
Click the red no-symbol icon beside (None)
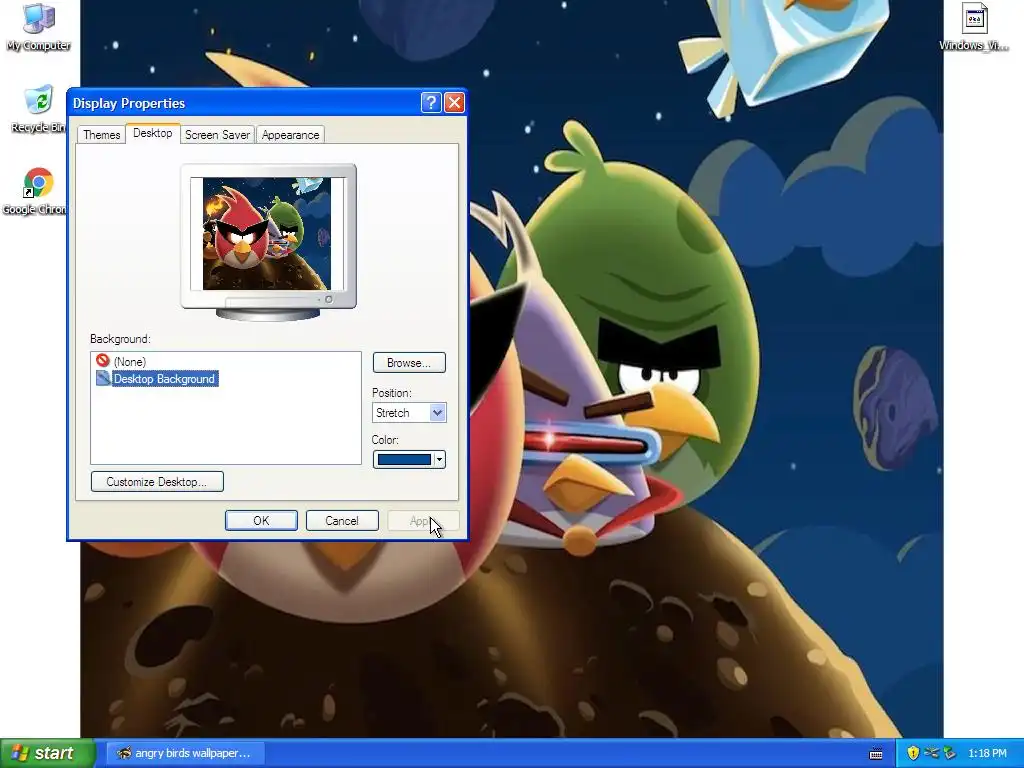102,360
